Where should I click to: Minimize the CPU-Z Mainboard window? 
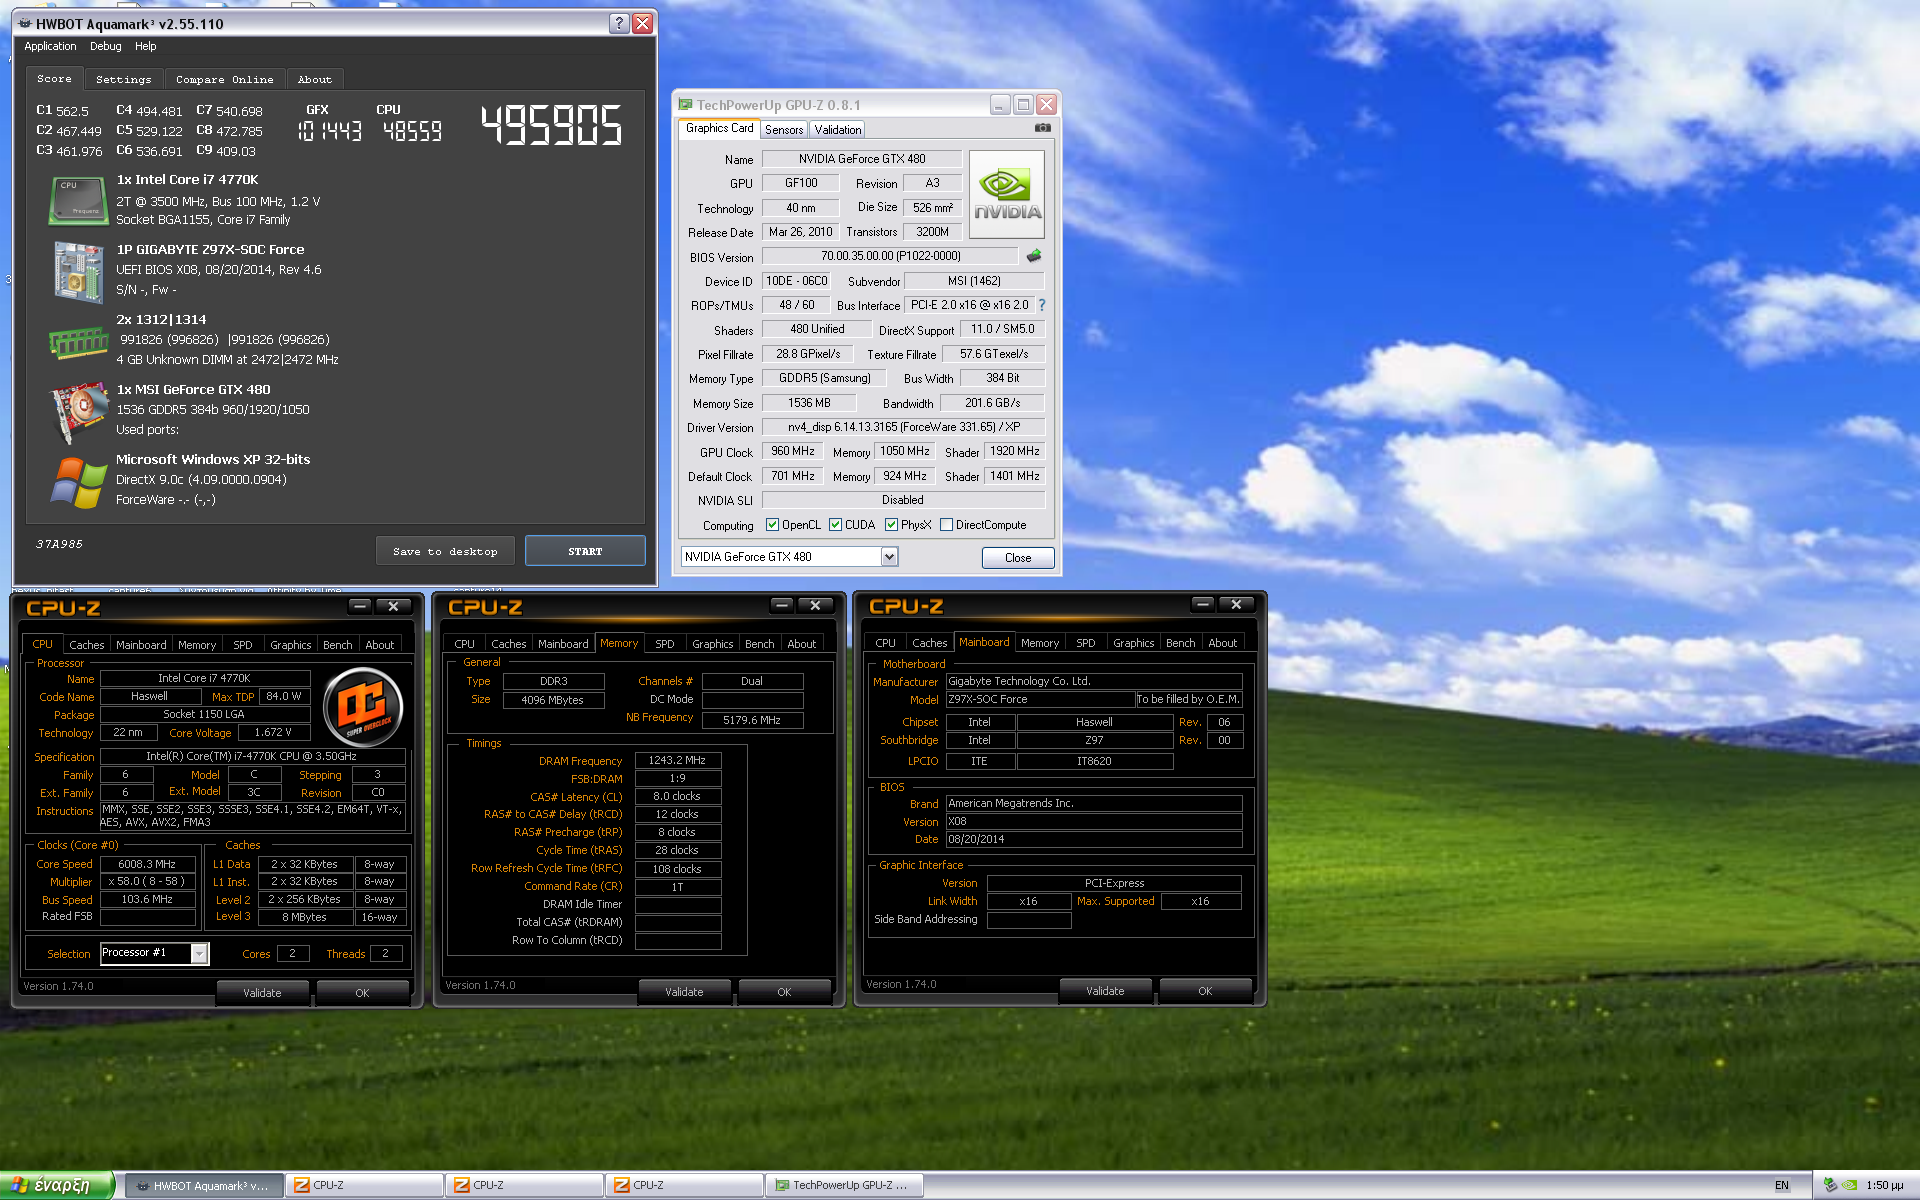coord(1203,604)
